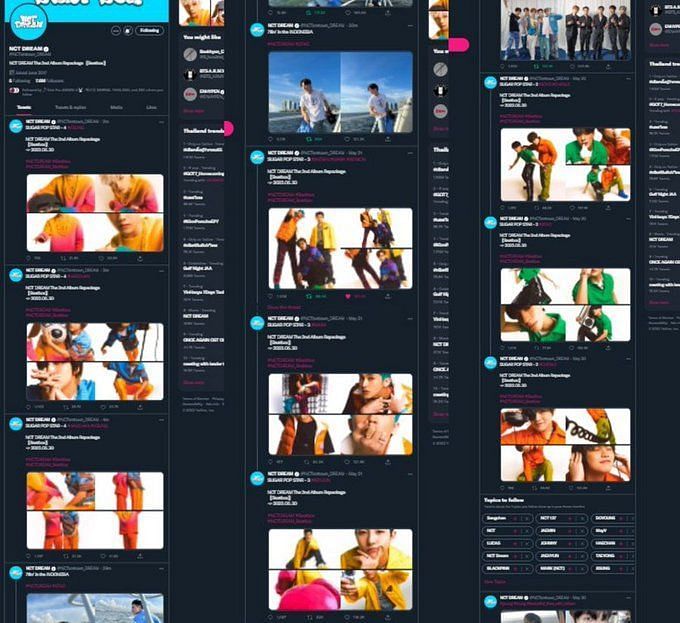Open the Likes tab on the profile

(x=151, y=107)
